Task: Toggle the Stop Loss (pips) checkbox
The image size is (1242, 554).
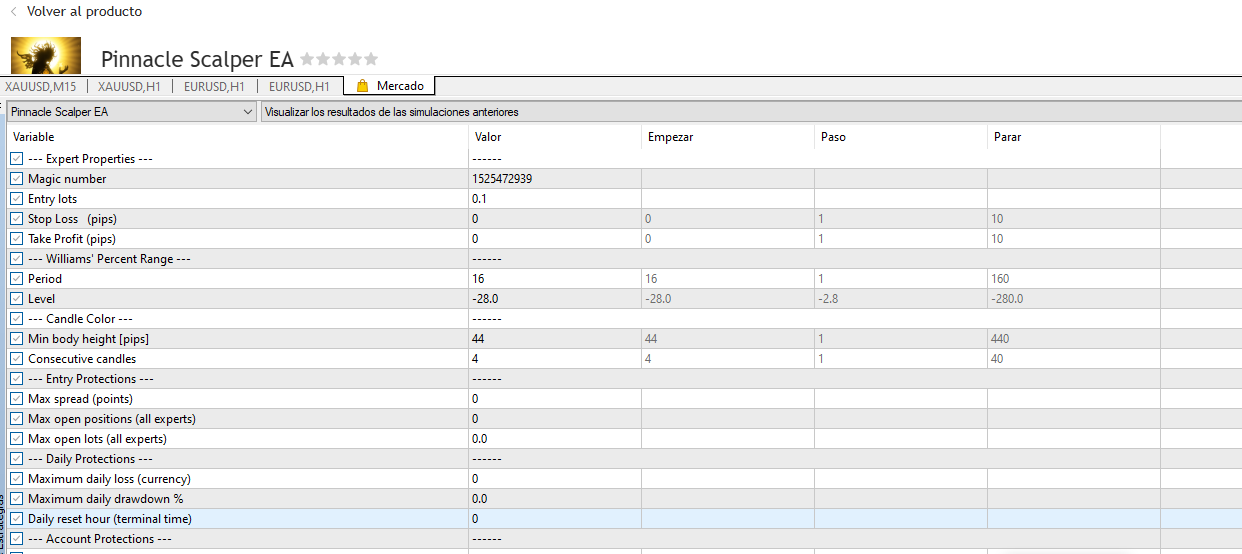Action: tap(17, 219)
